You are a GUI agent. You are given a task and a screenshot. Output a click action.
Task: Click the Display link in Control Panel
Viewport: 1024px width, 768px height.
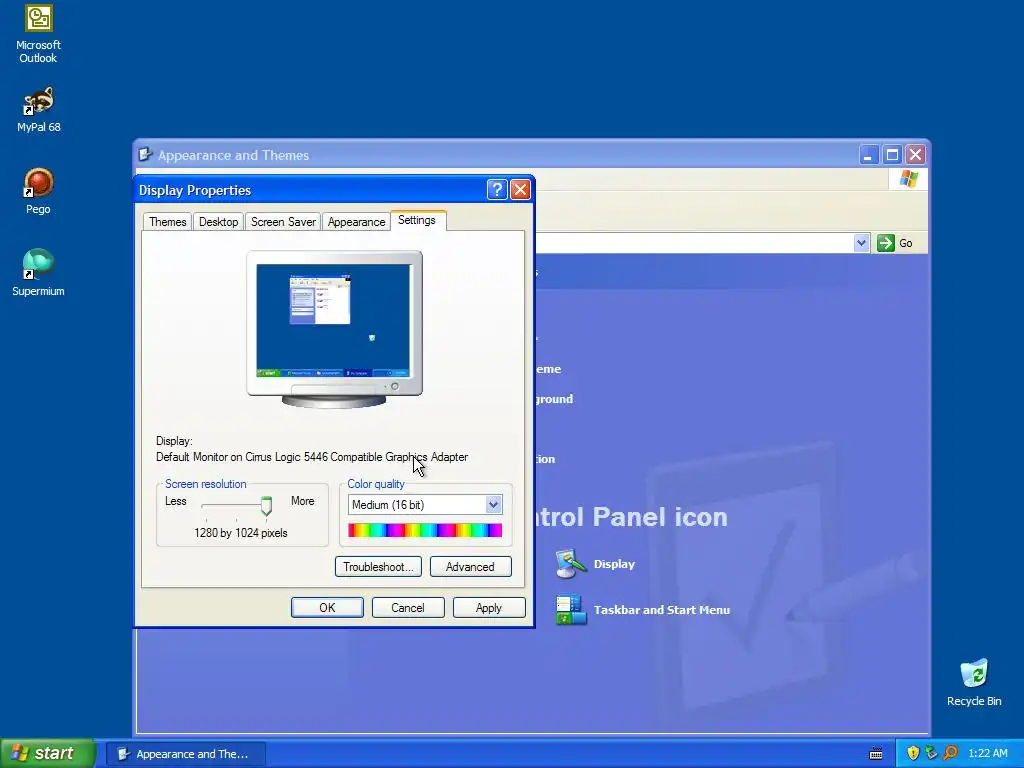click(x=614, y=564)
